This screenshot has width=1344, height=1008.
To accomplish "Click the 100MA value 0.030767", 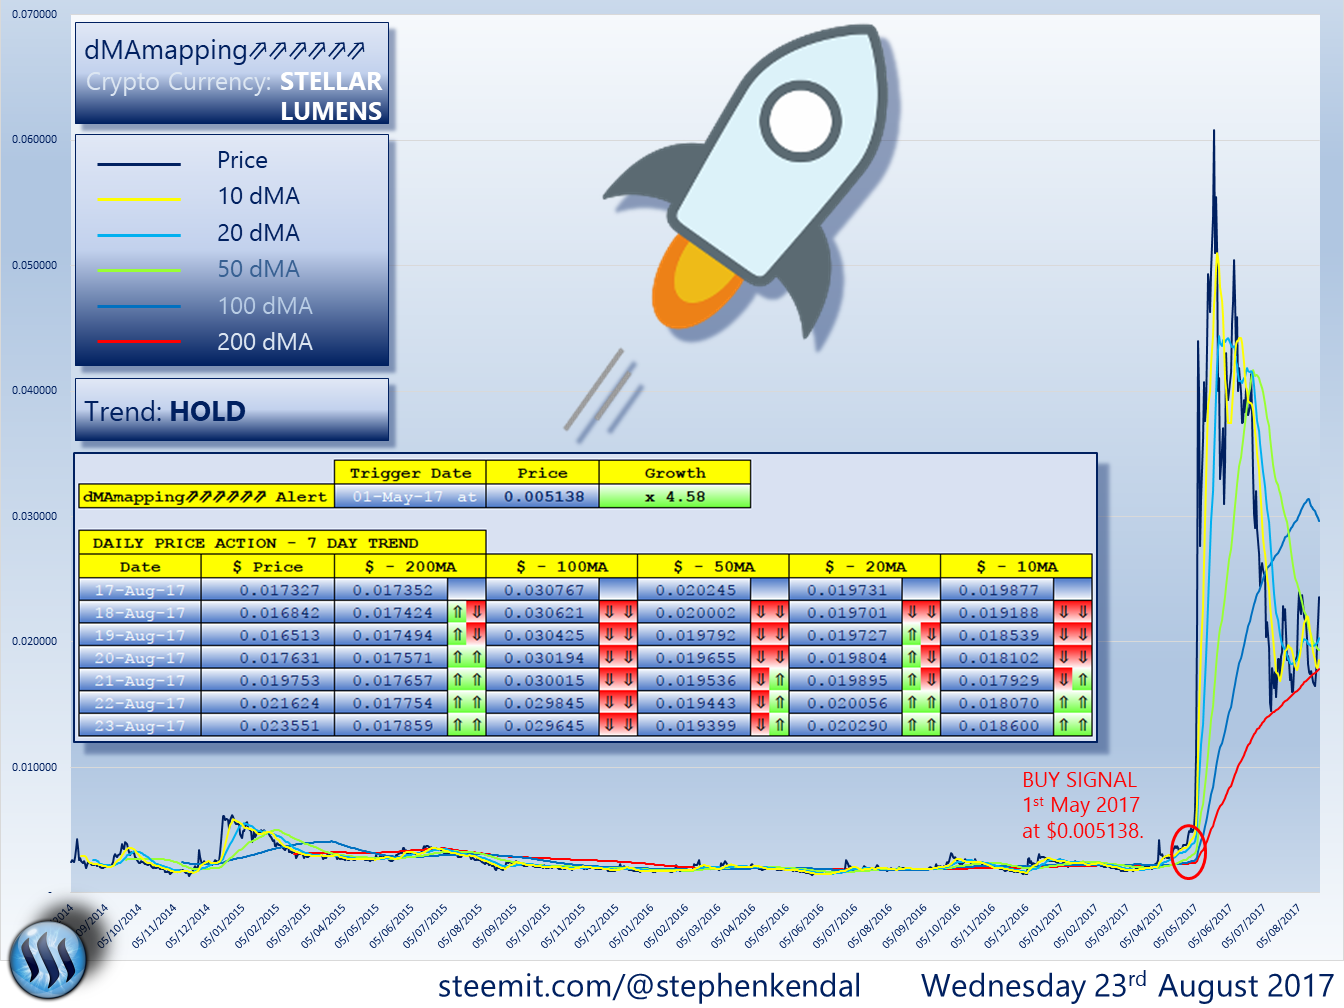I will coord(544,590).
